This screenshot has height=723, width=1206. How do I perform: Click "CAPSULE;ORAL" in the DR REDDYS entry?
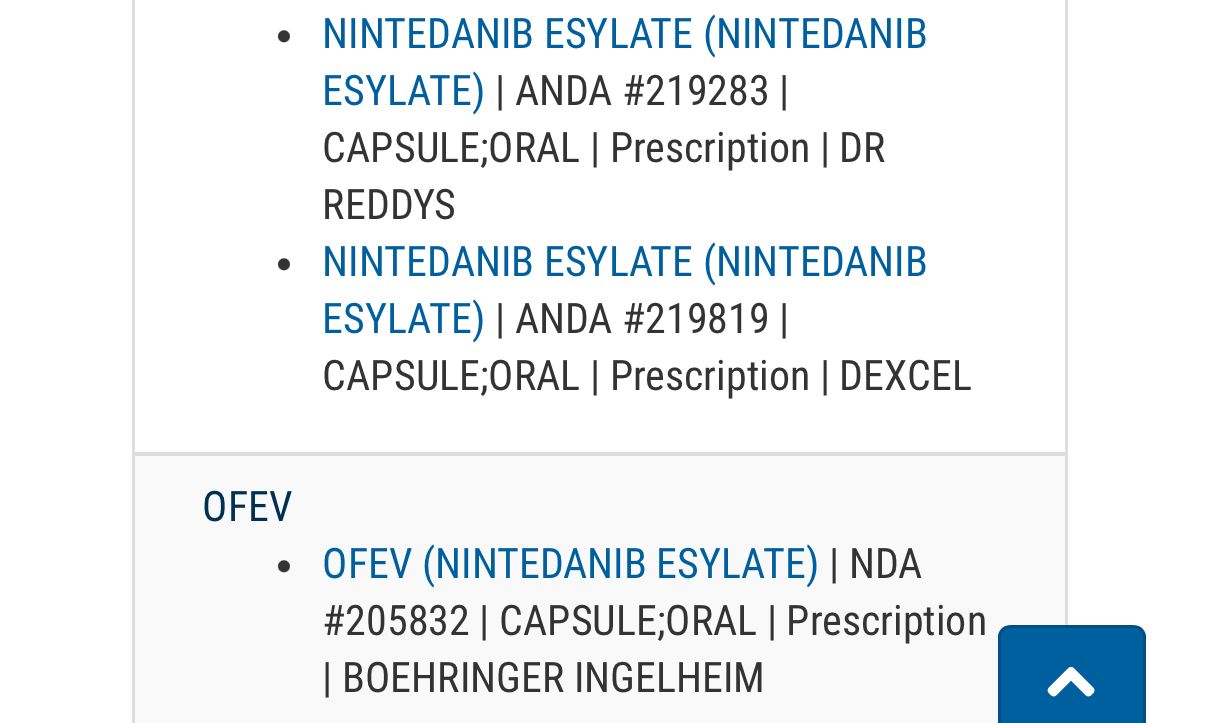tap(451, 149)
